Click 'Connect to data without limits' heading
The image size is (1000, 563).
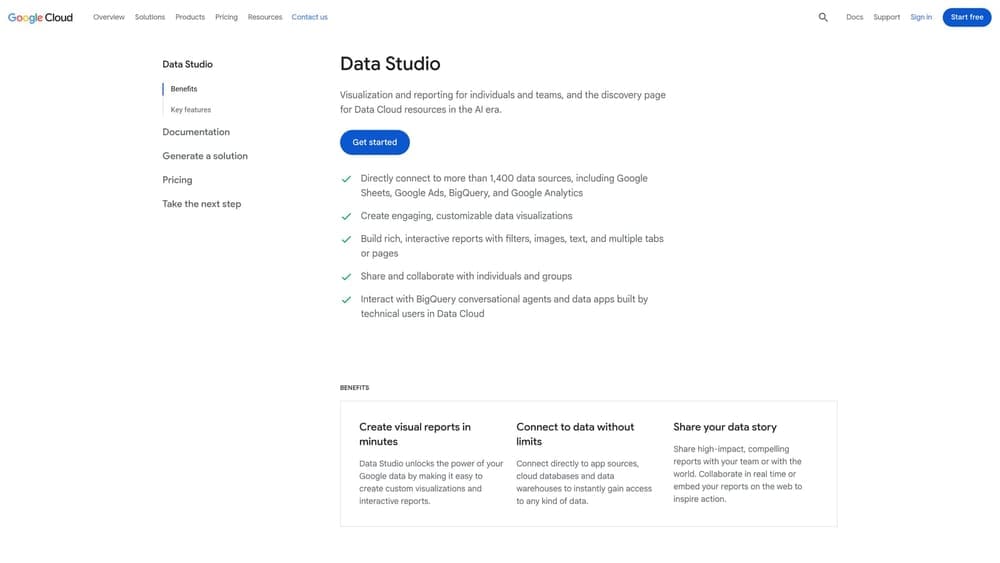575,434
